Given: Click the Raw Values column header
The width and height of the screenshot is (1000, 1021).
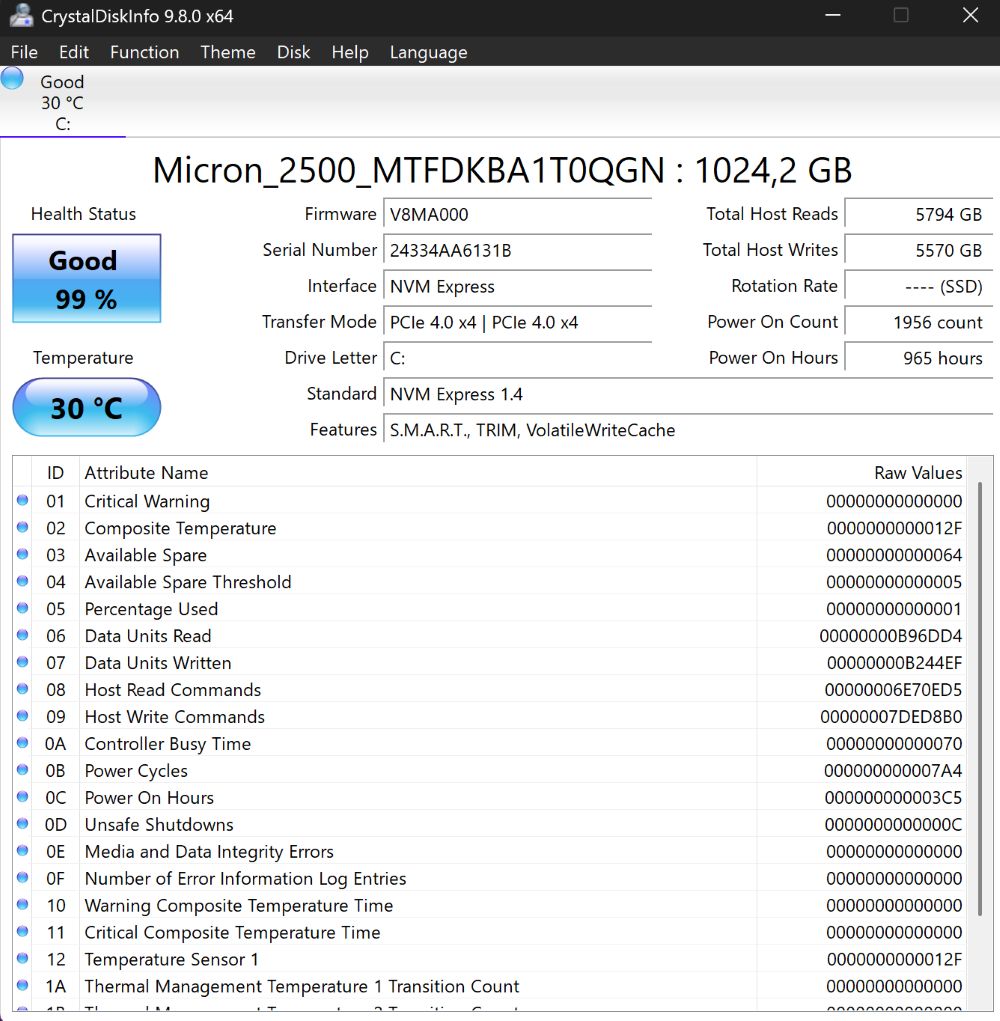Looking at the screenshot, I should [862, 472].
